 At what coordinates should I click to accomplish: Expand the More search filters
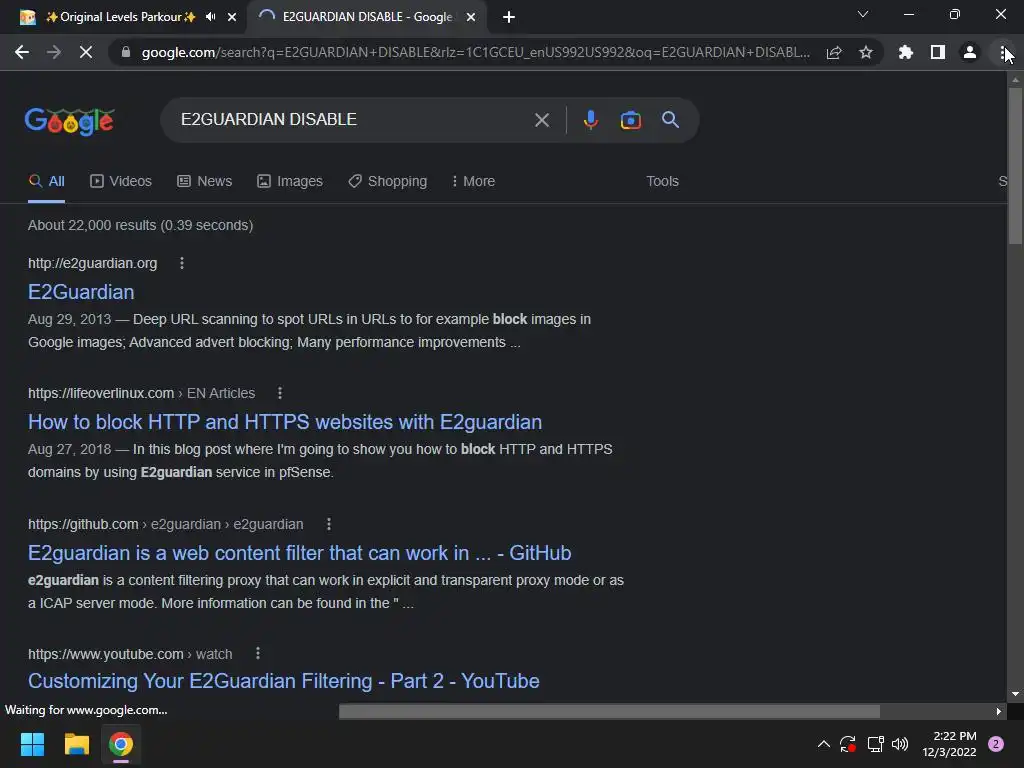(x=473, y=182)
